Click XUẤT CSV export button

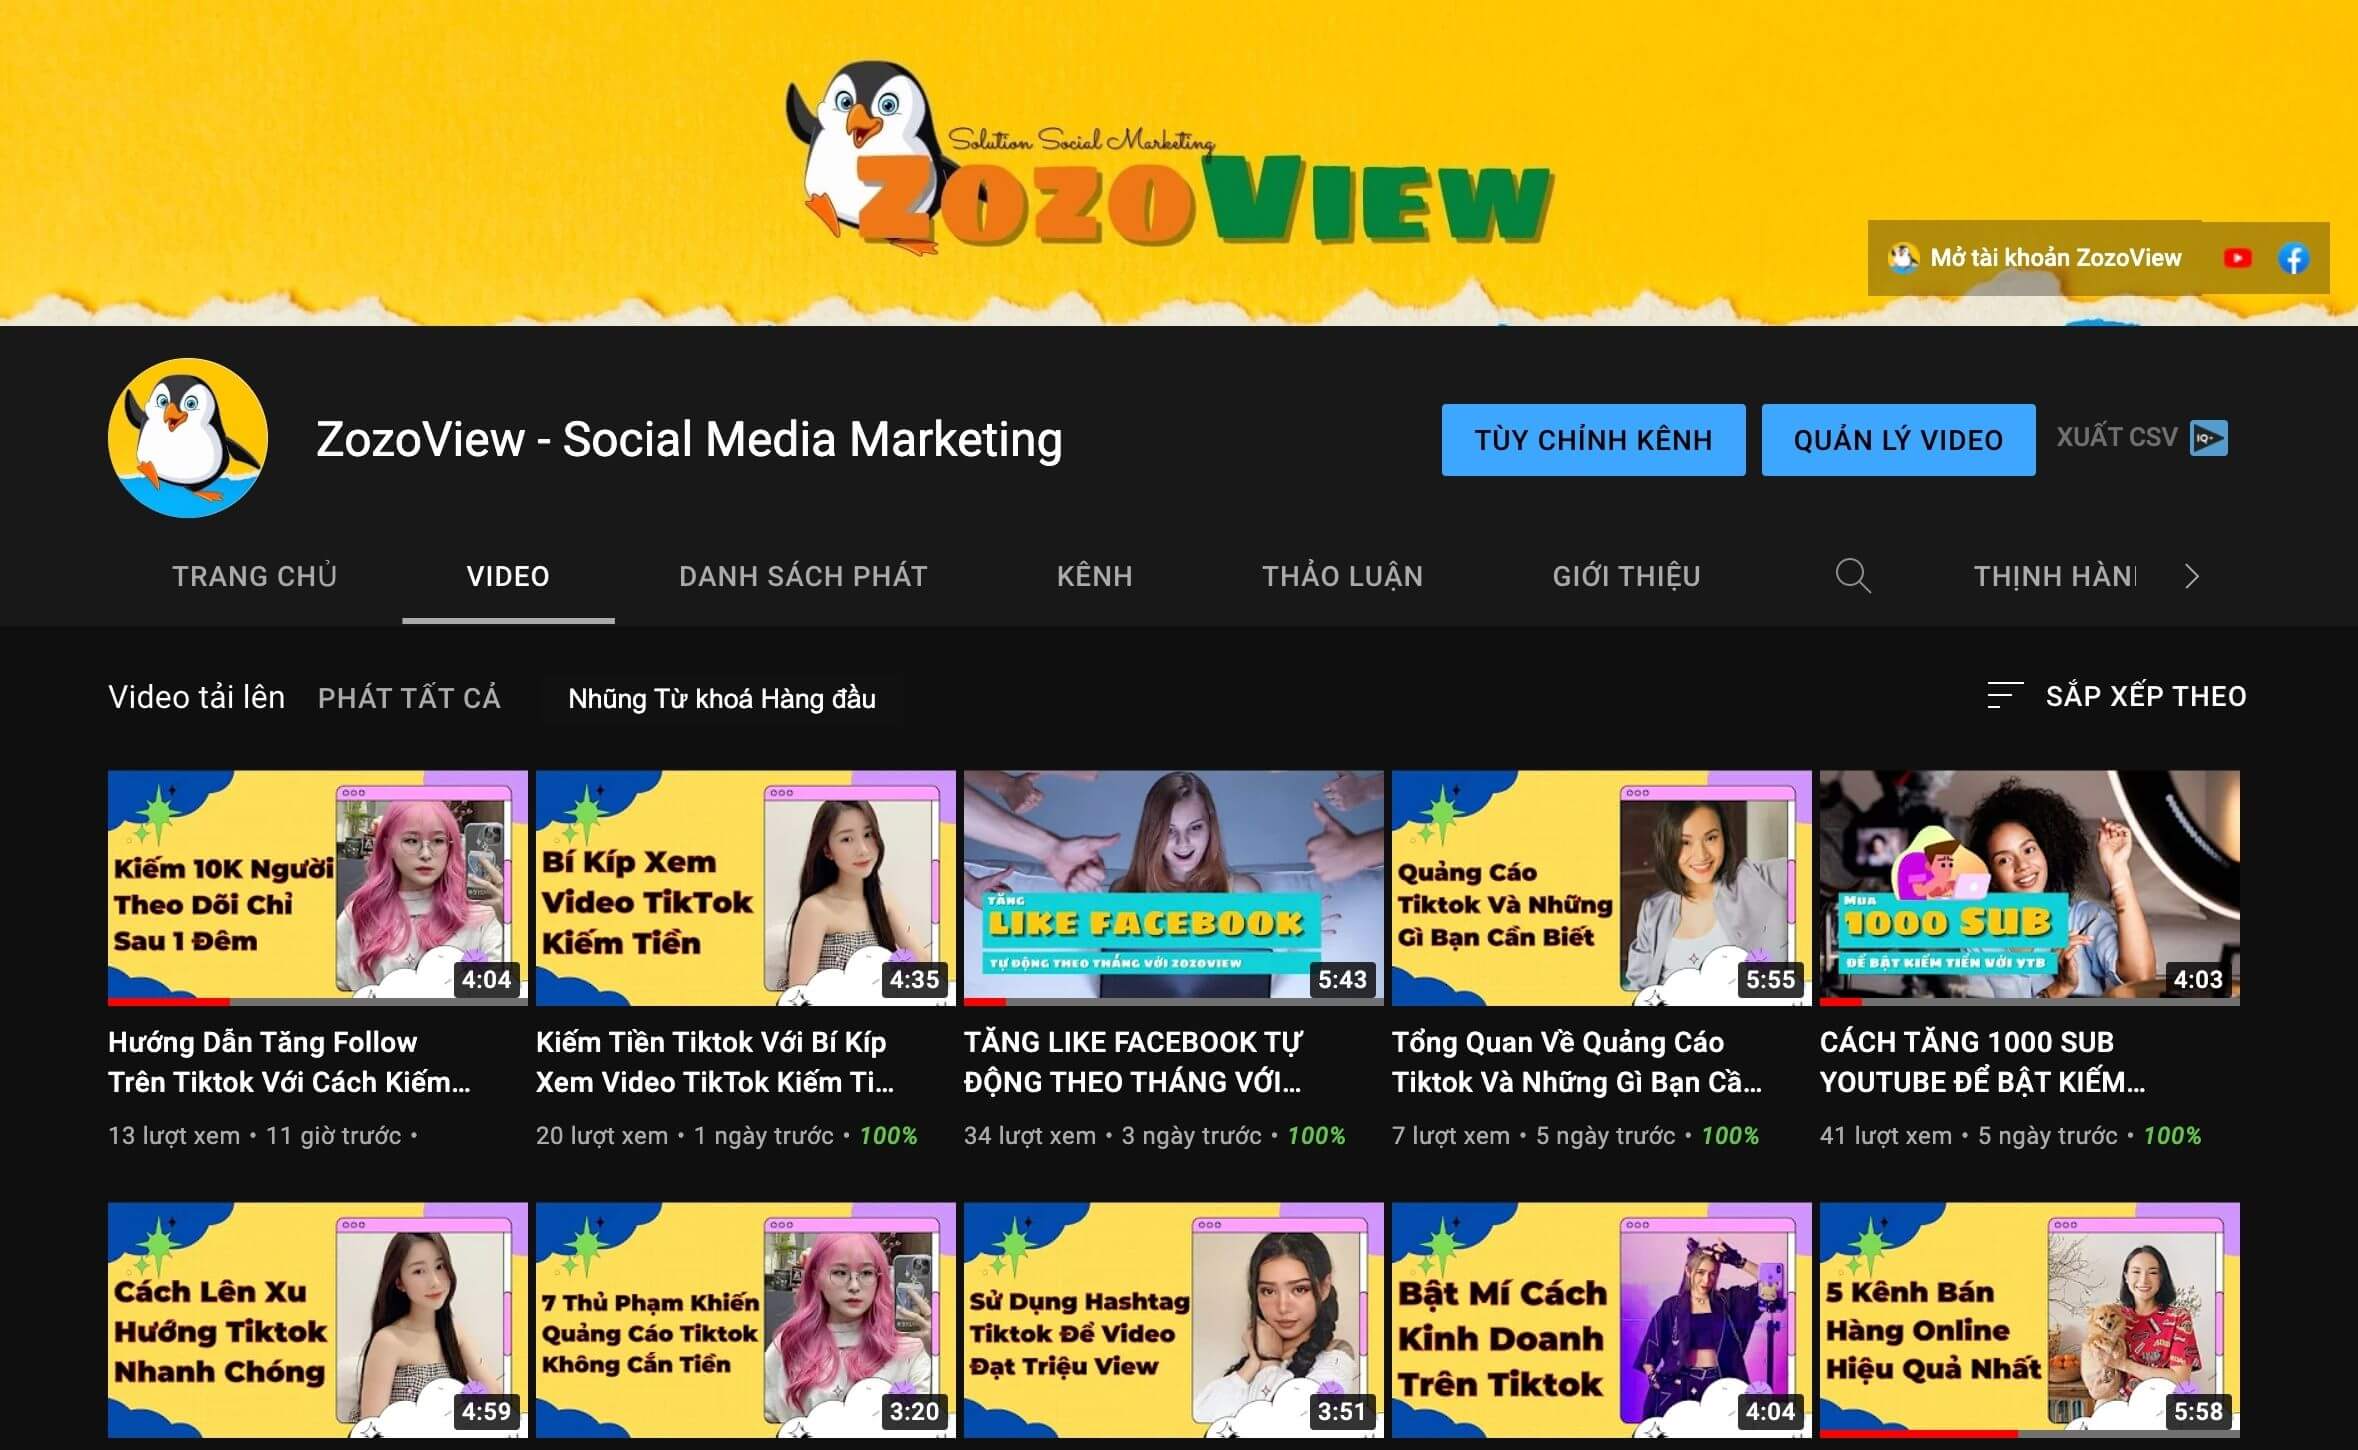coord(2141,438)
